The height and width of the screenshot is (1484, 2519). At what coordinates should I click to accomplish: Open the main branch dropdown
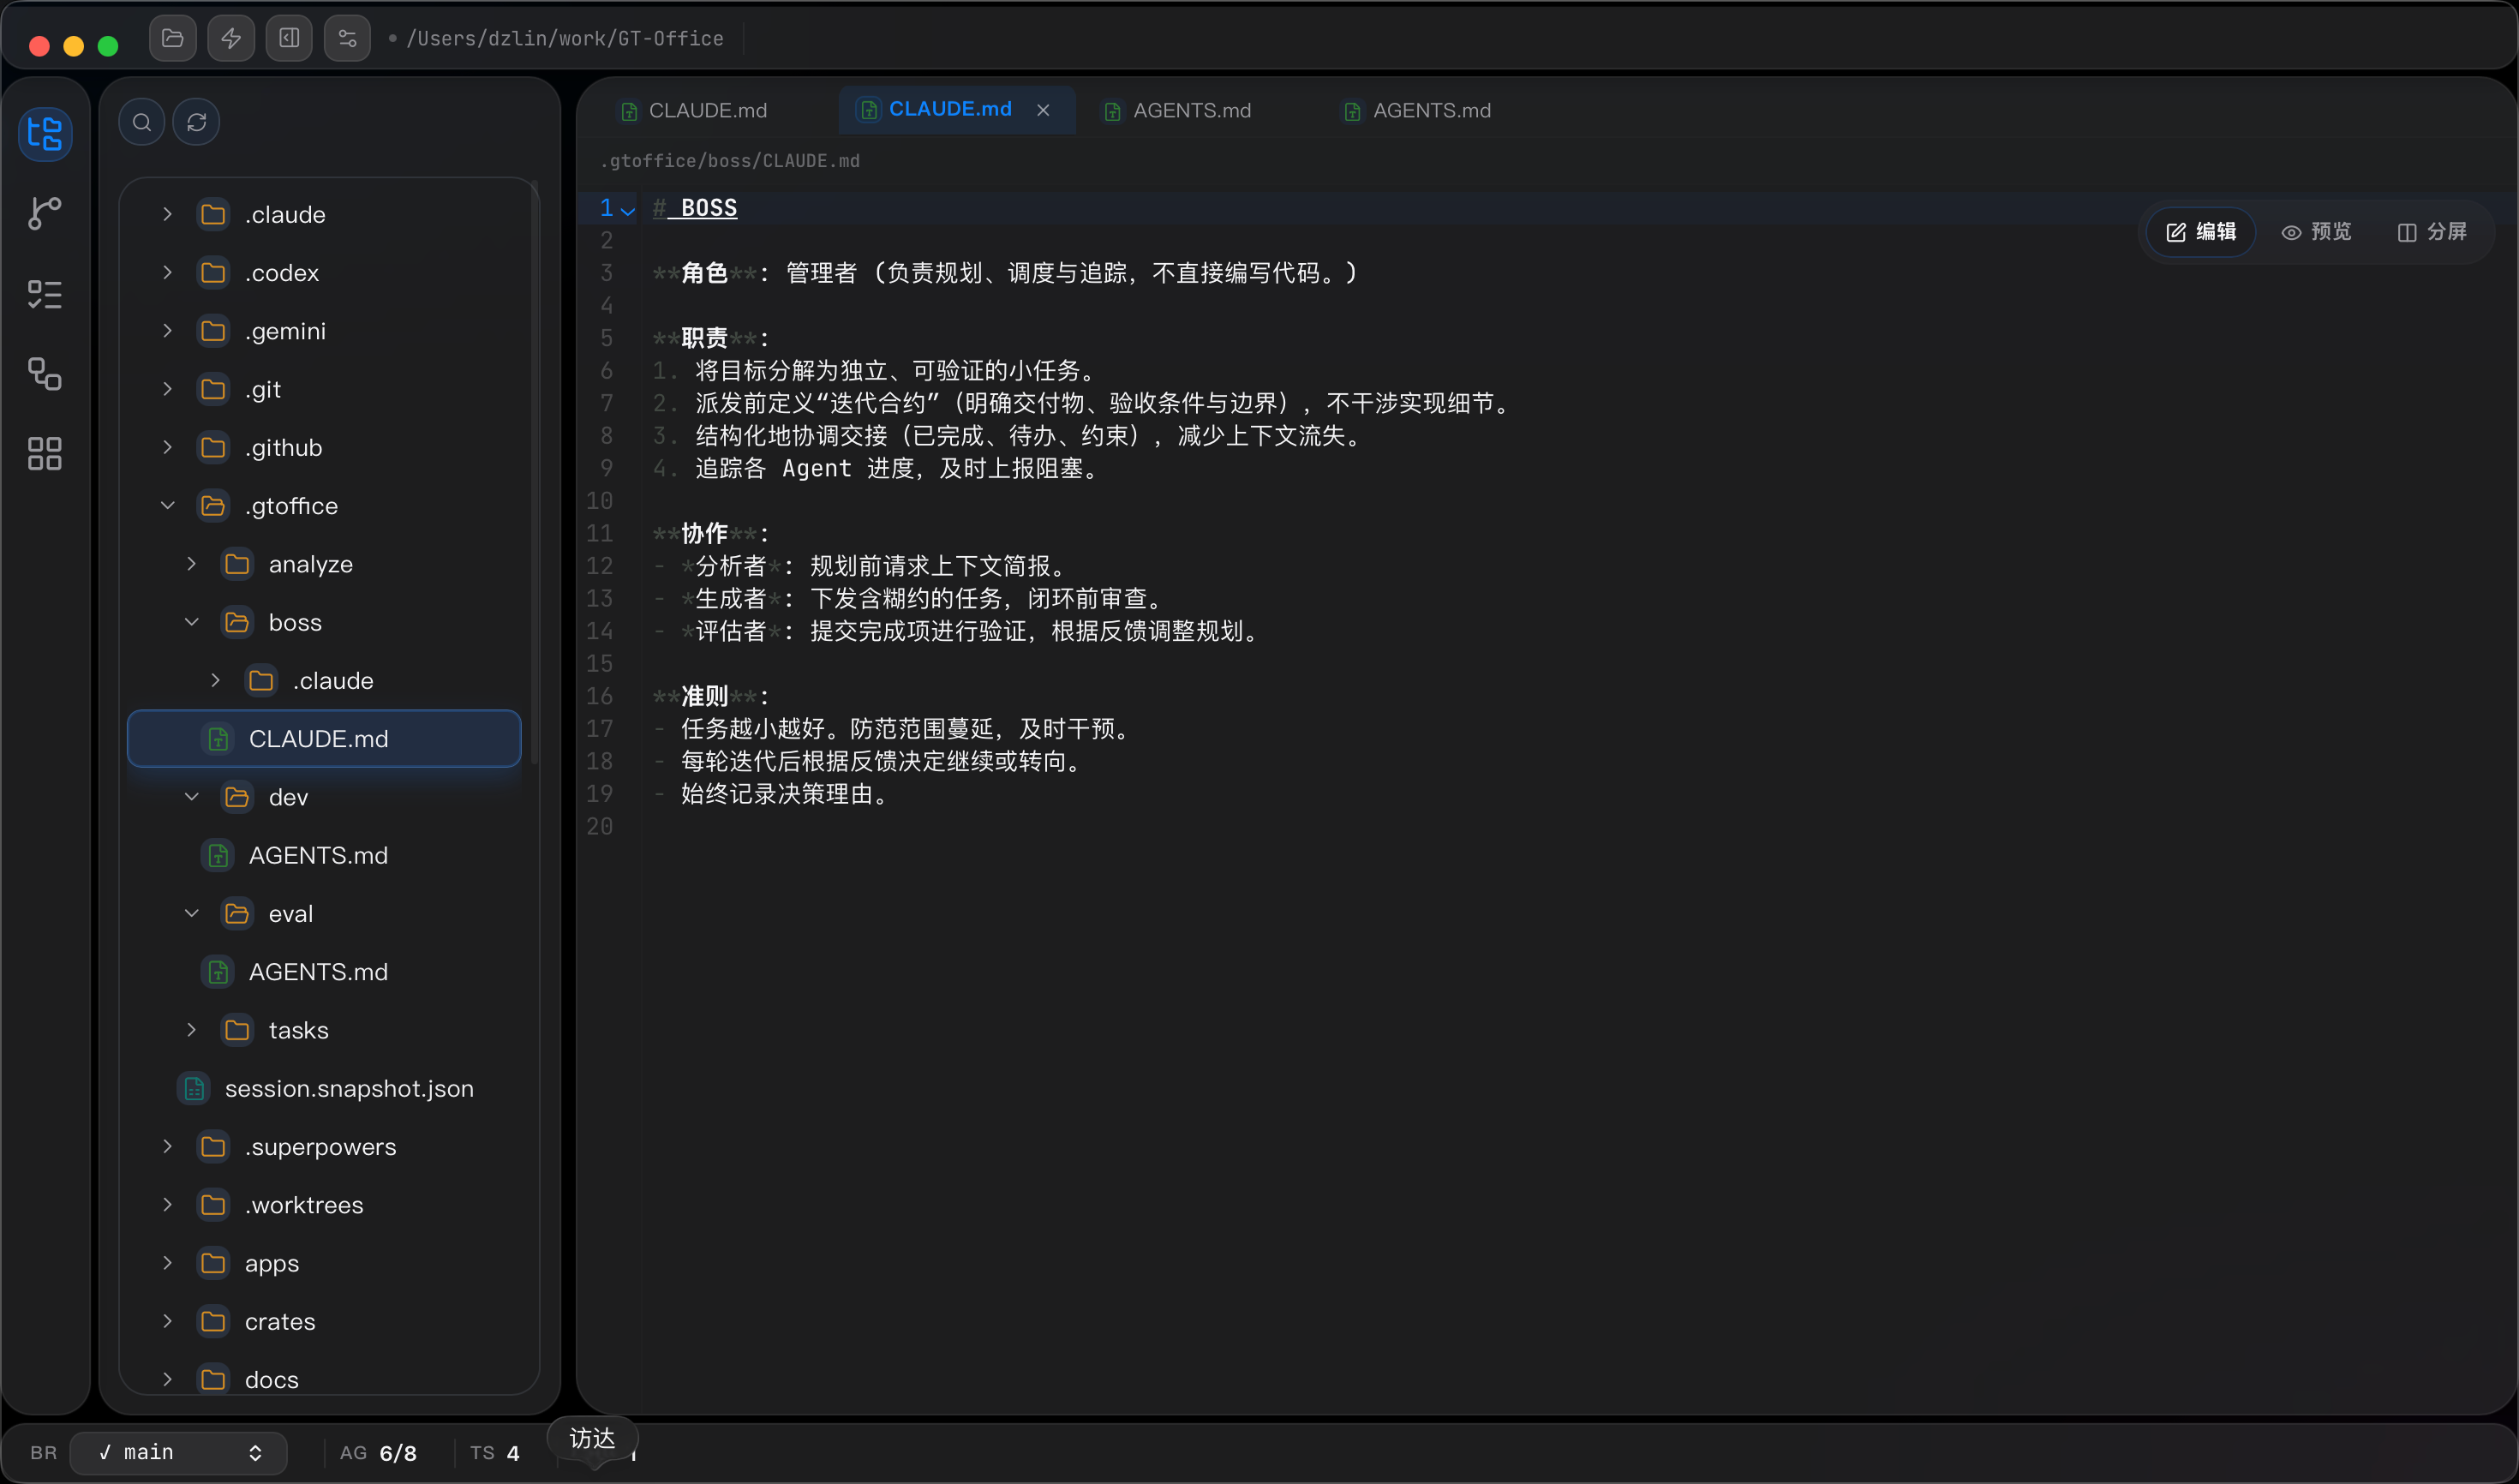pyautogui.click(x=180, y=1452)
